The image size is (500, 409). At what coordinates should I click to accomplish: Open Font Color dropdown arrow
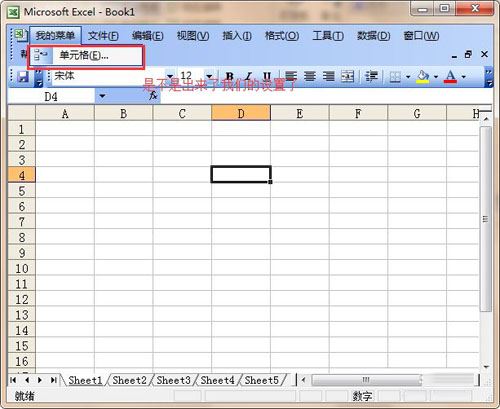pos(464,77)
